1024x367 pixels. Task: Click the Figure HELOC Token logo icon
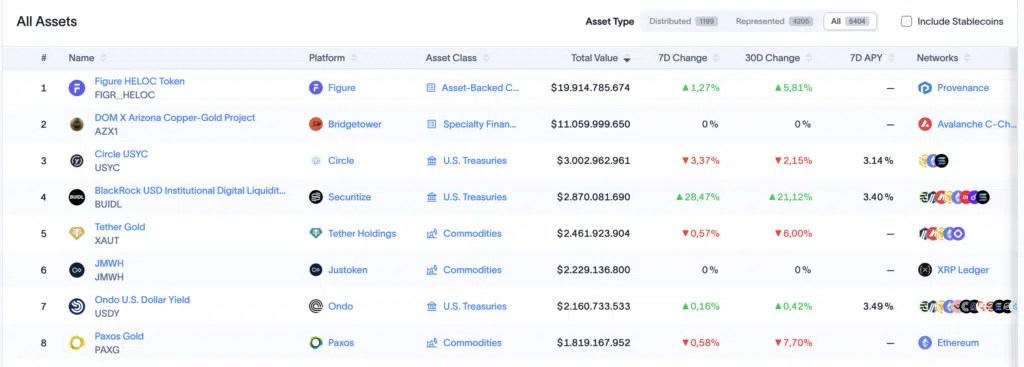click(x=77, y=88)
